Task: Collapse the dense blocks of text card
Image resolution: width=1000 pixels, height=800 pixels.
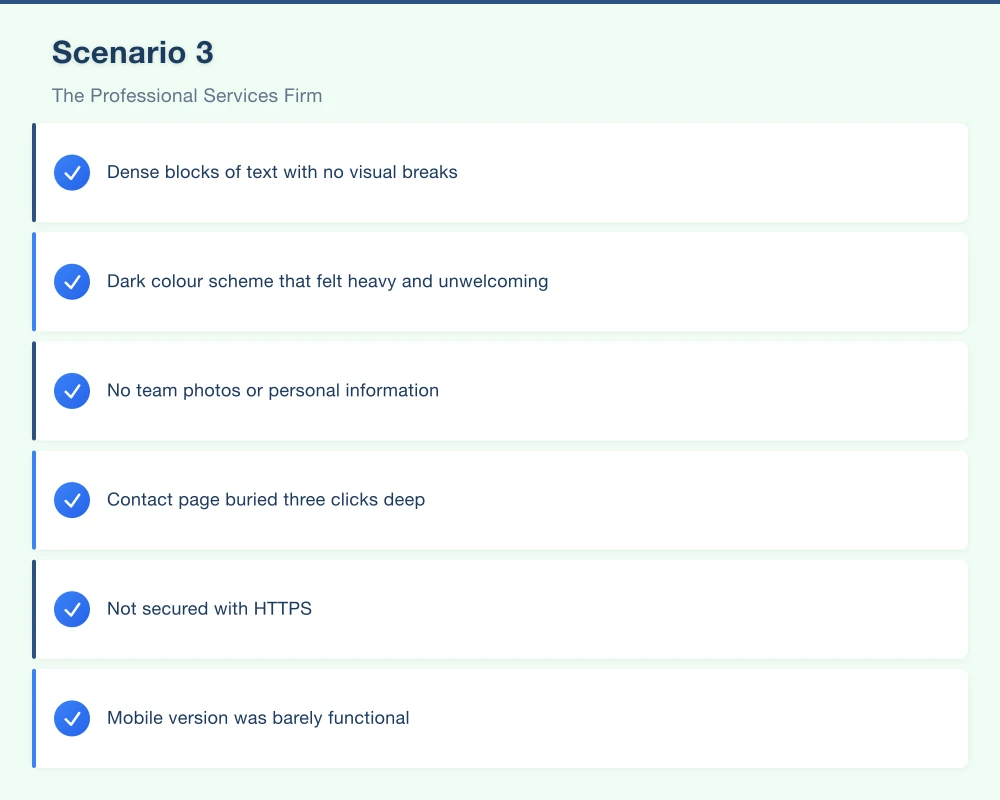Action: coord(500,172)
